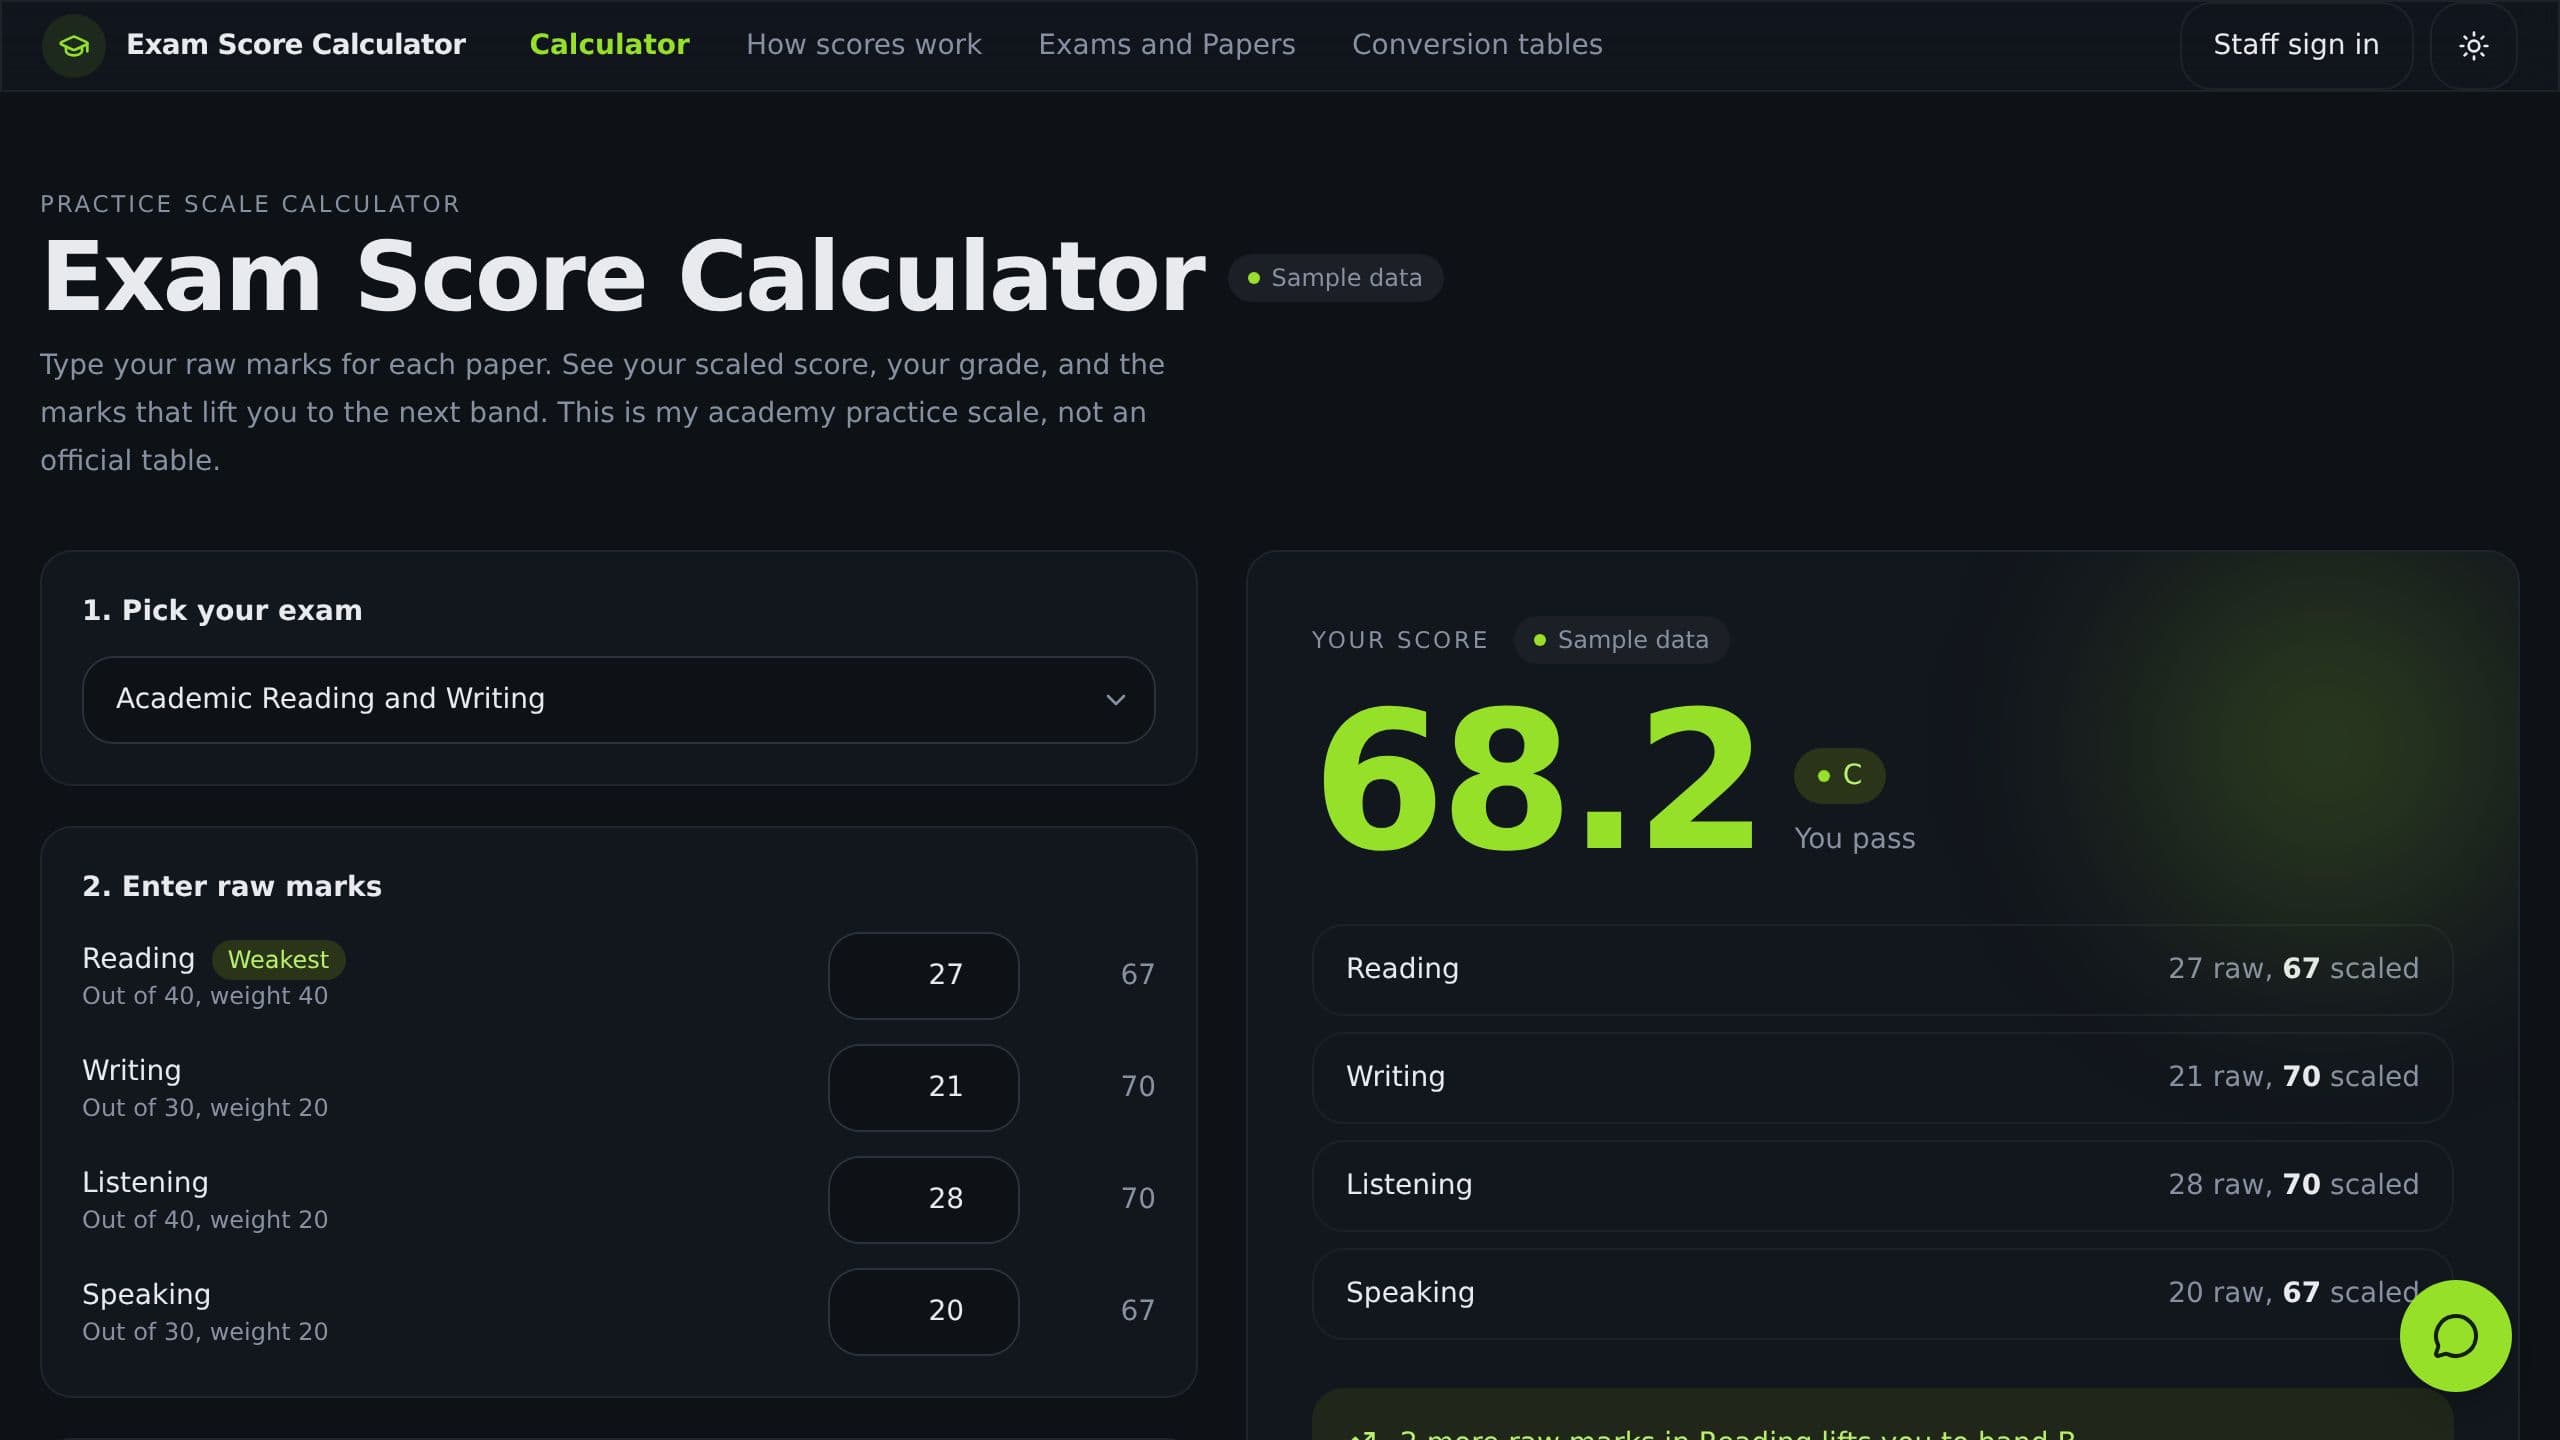Open Conversion tables page
Viewport: 2560px width, 1440px height.
[1477, 45]
